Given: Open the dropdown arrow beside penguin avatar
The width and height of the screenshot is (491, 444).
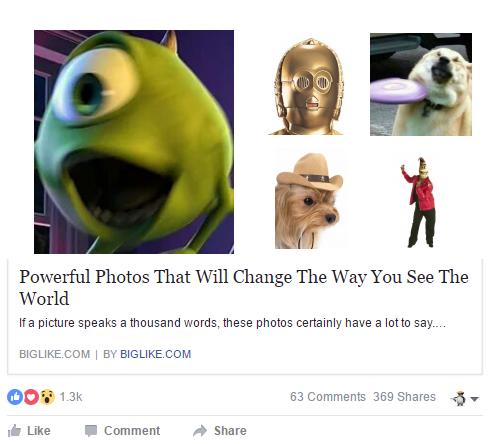Looking at the screenshot, I should 475,398.
